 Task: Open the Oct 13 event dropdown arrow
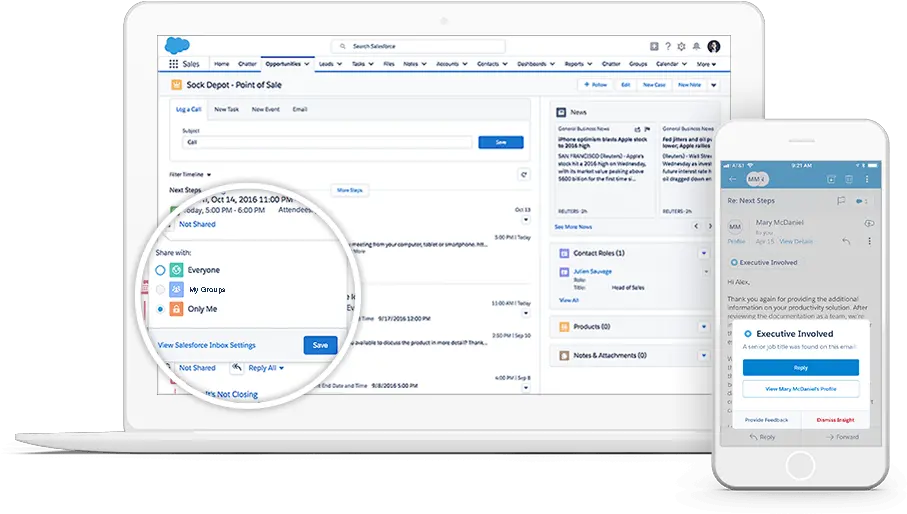pos(526,220)
